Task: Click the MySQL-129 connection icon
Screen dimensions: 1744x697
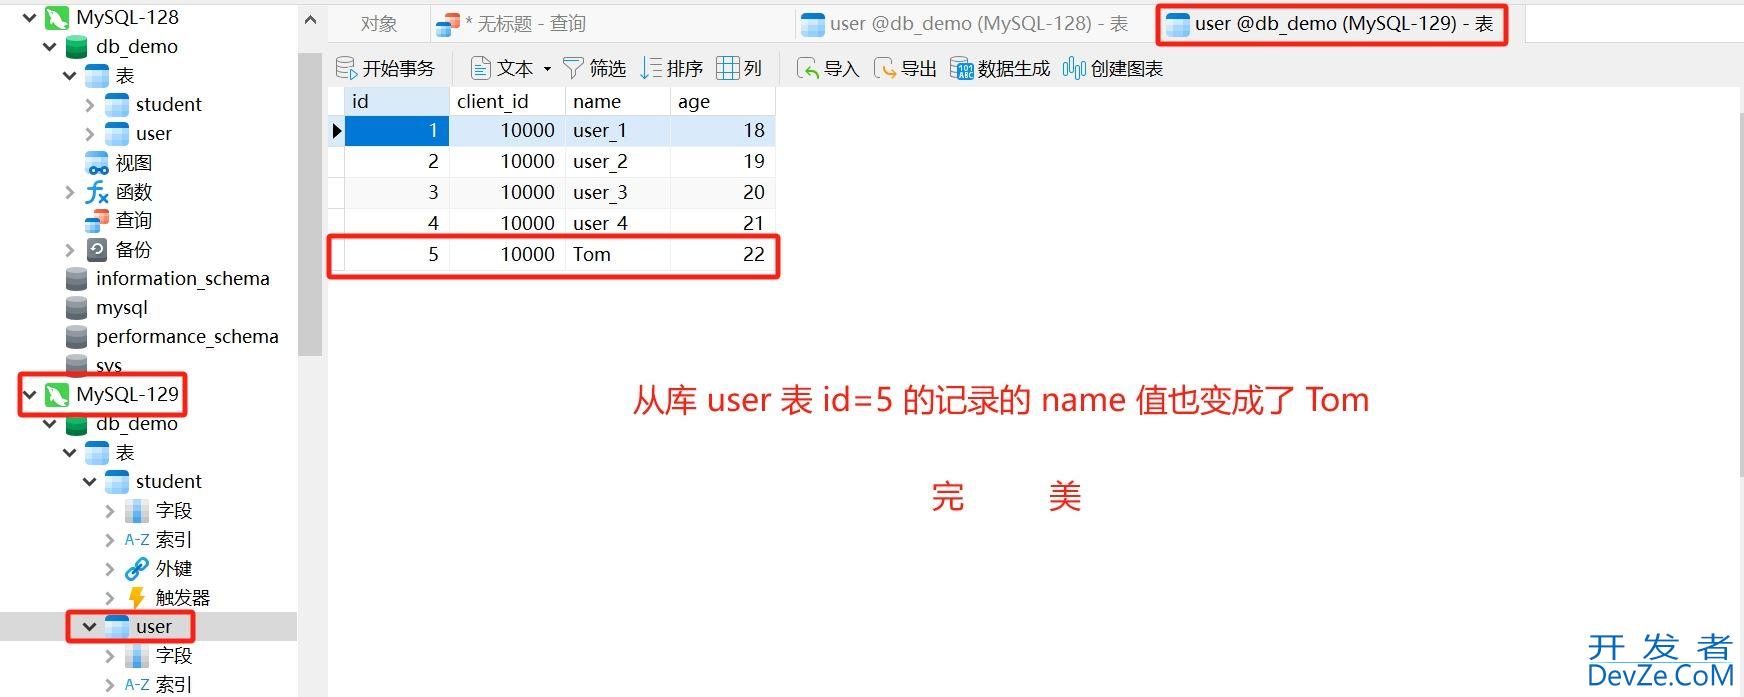Action: [57, 394]
